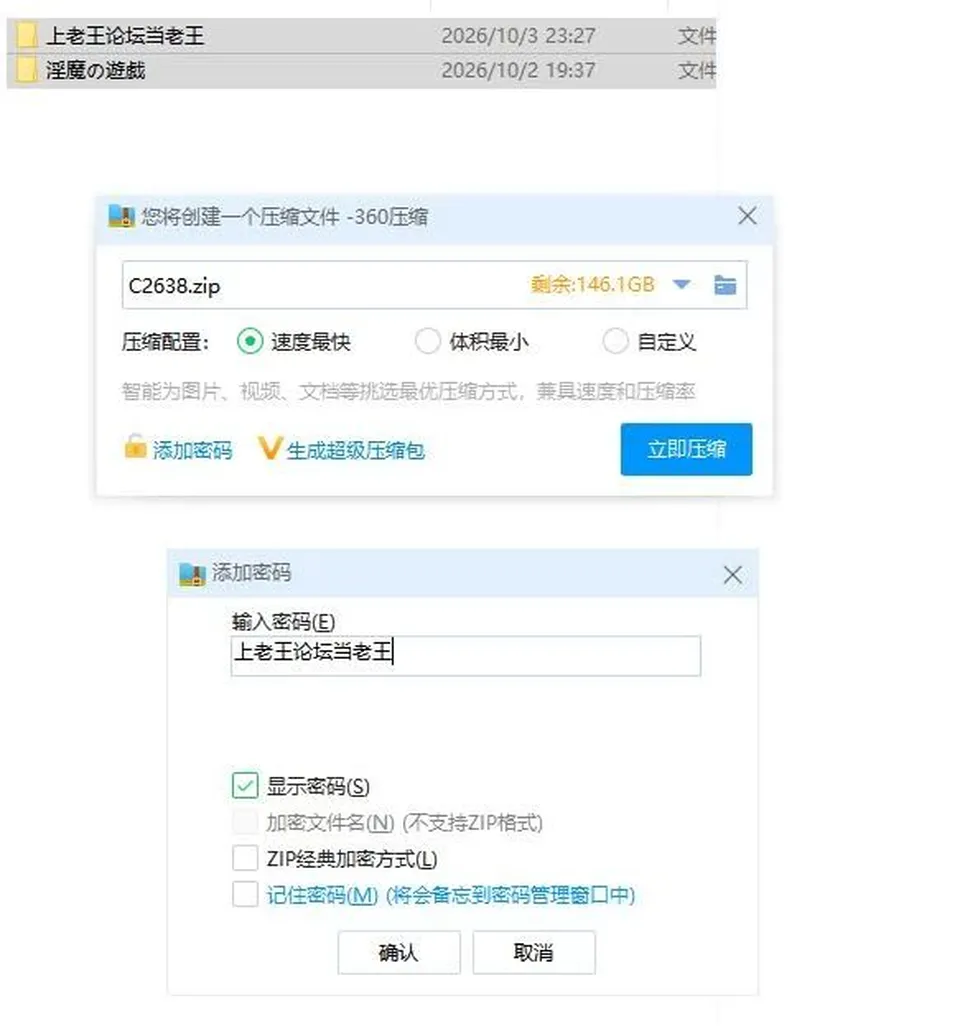Click the 360压缩 app icon in compression dialog title

121,217
